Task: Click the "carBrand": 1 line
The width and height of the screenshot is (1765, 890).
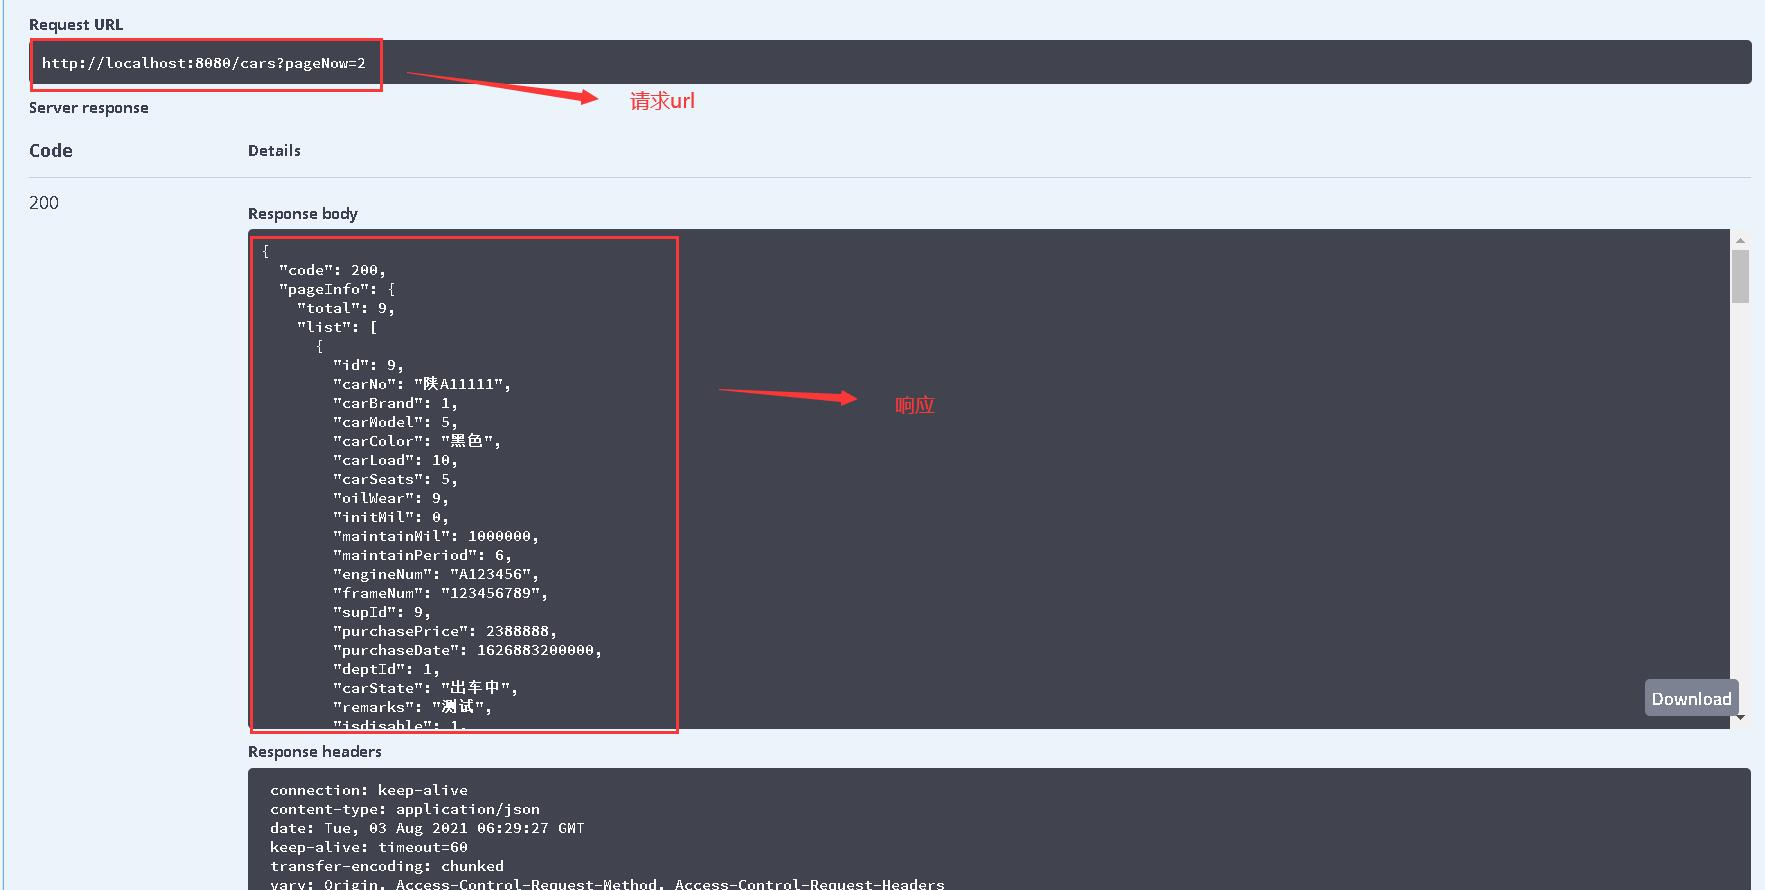Action: click(395, 403)
